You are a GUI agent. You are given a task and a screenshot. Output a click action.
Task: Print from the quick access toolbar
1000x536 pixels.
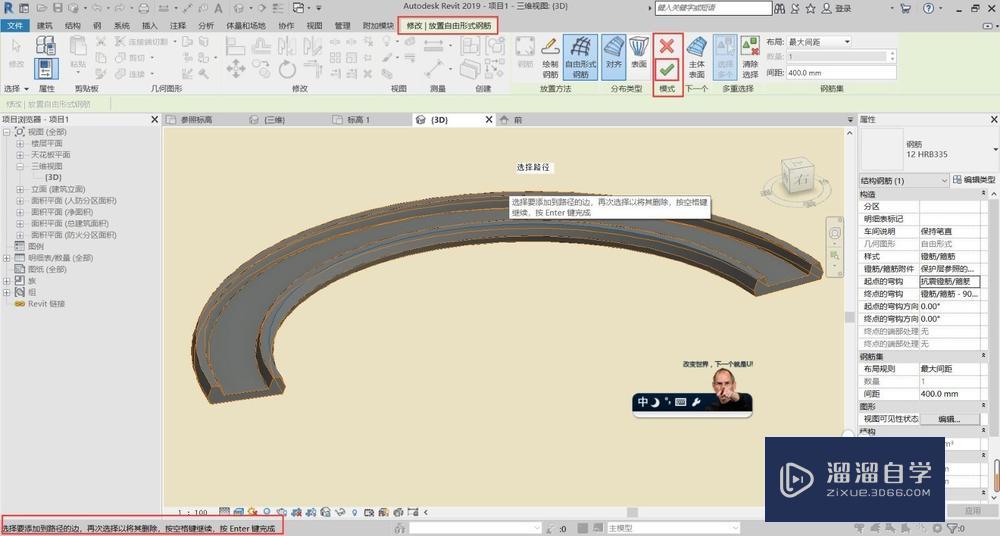click(x=144, y=8)
